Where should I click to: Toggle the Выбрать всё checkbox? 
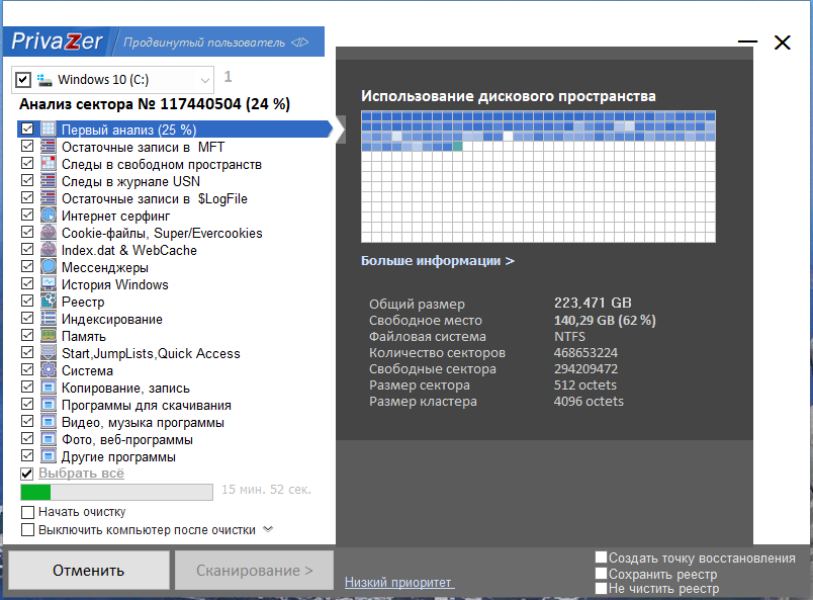click(x=27, y=473)
